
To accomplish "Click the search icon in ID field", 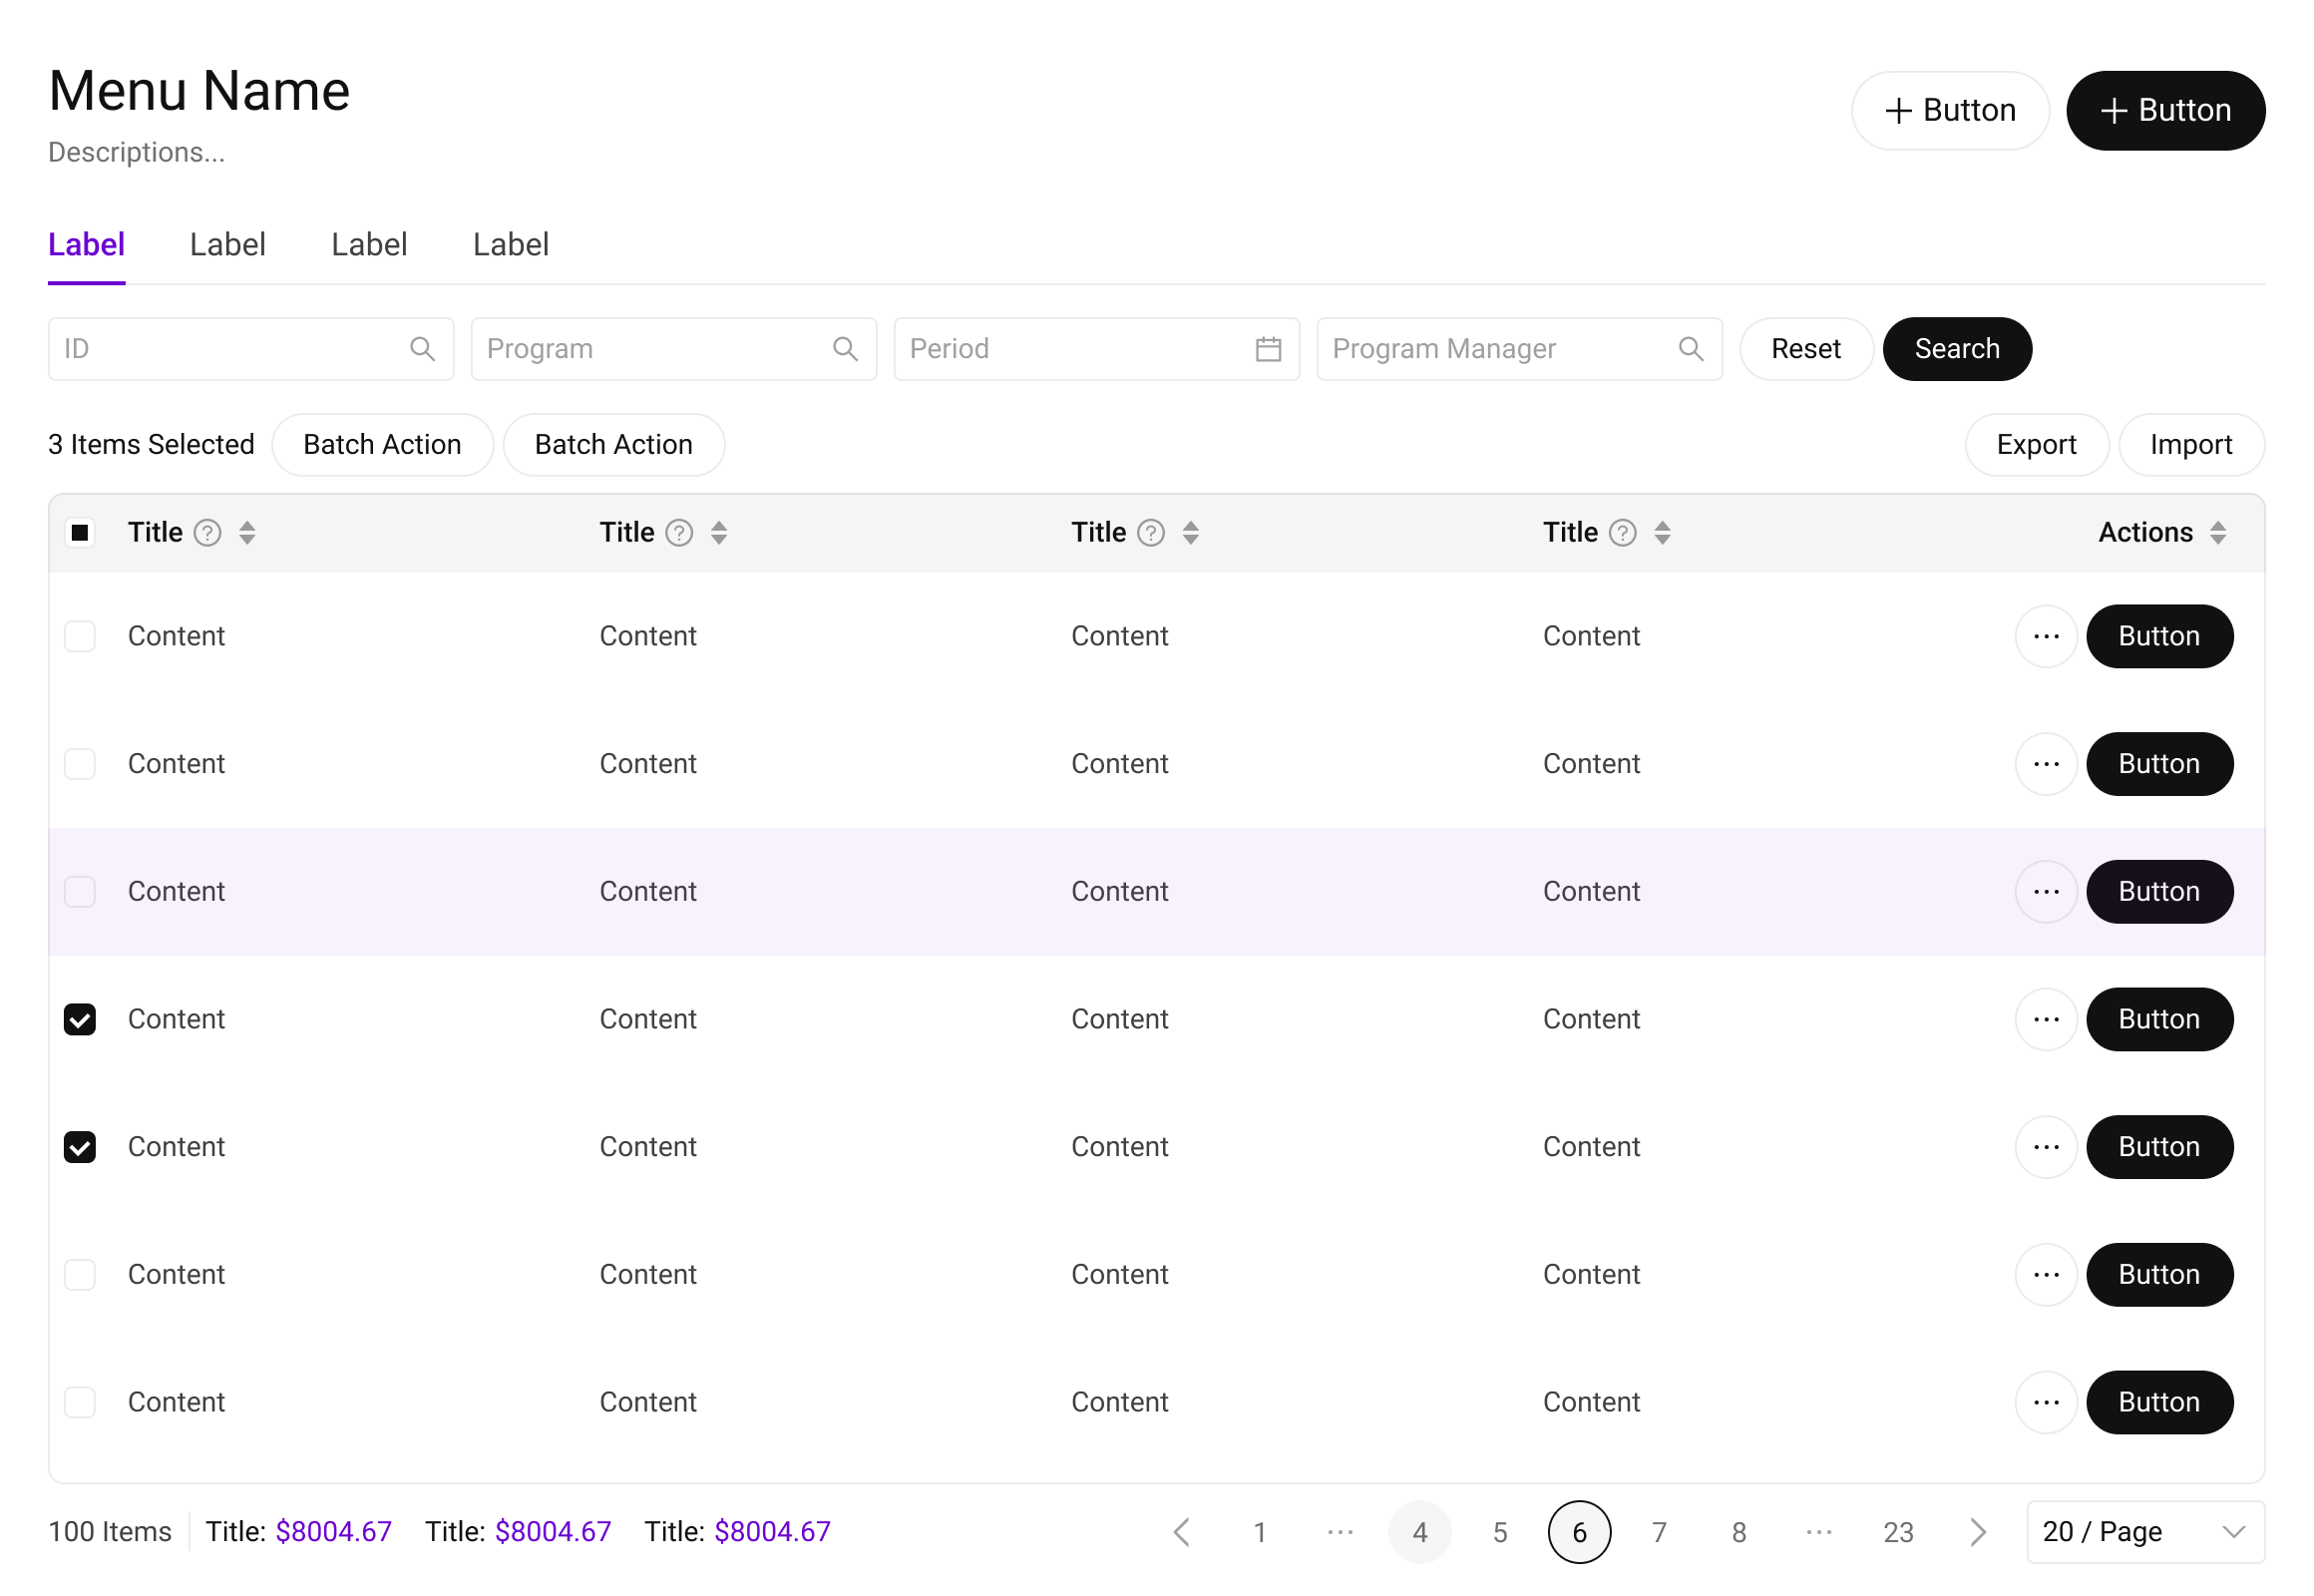I will [422, 349].
